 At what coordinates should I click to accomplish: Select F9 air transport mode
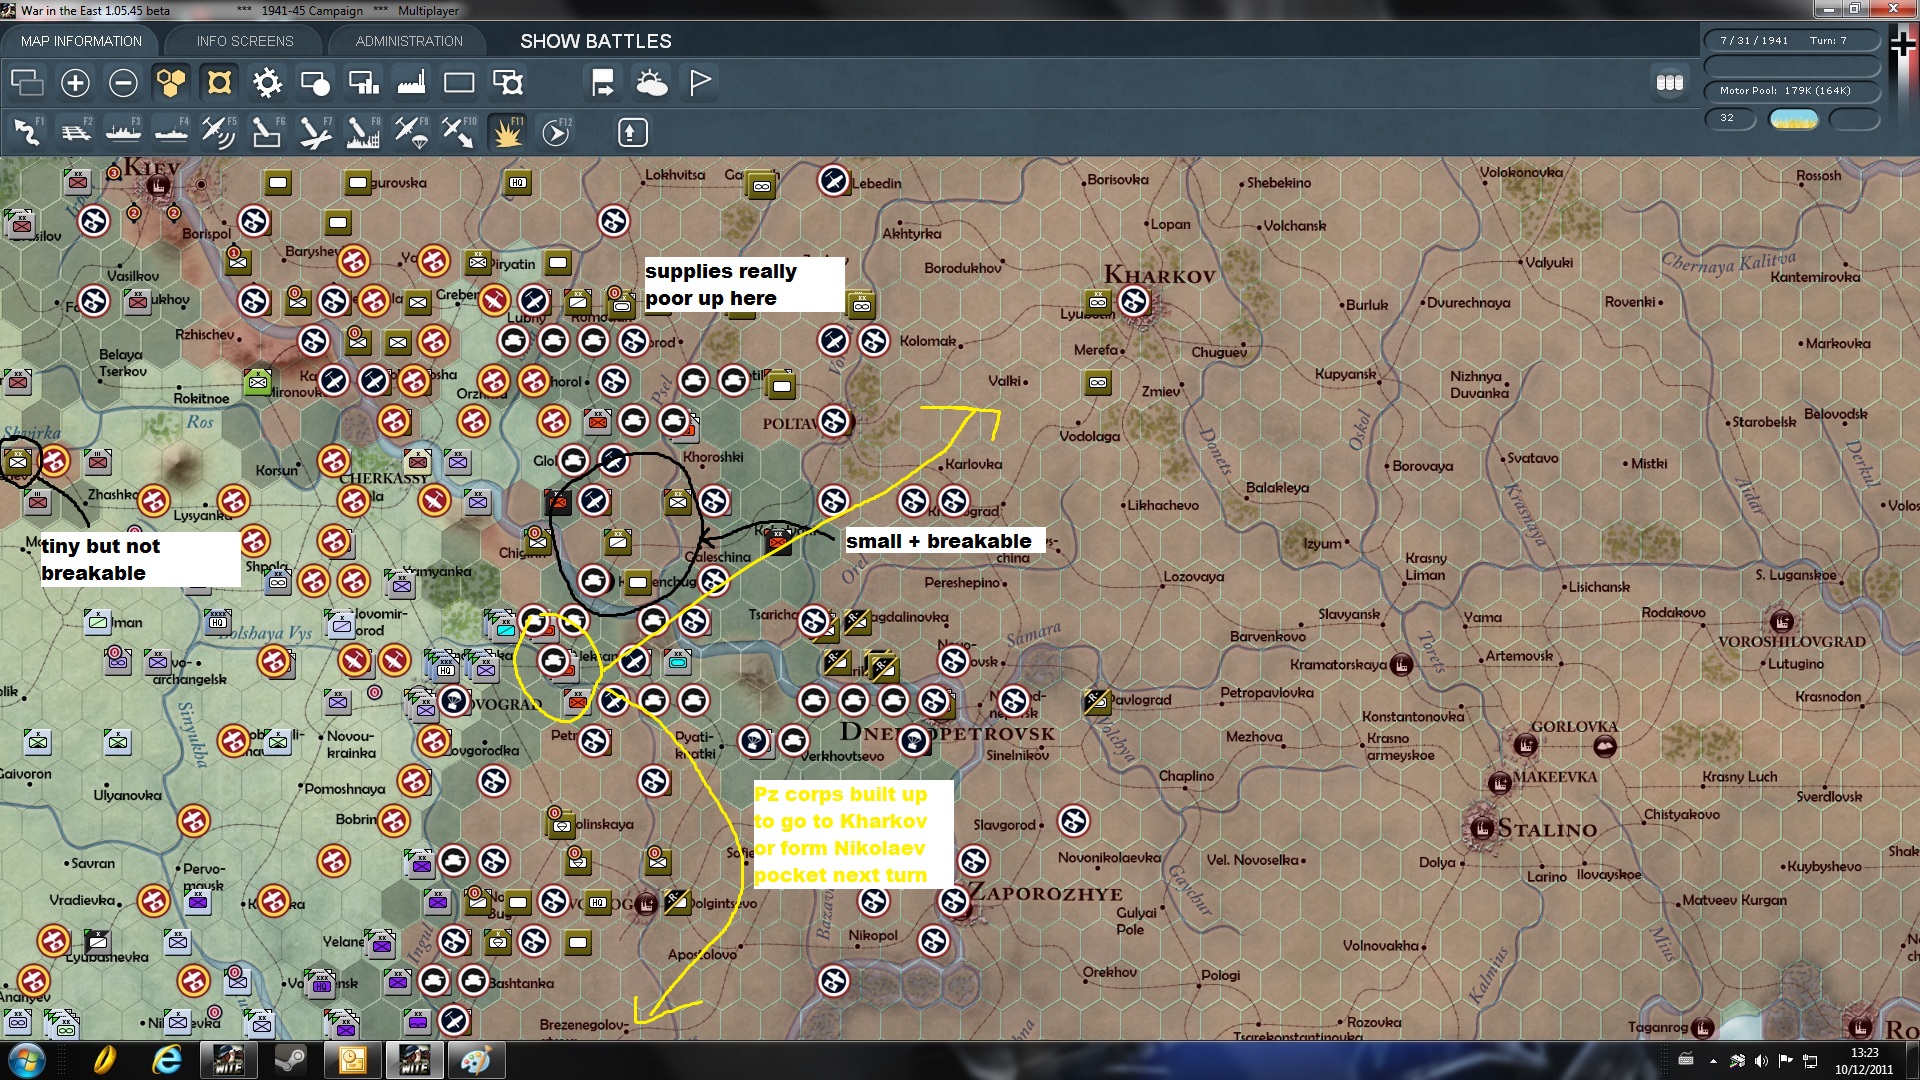pos(411,132)
